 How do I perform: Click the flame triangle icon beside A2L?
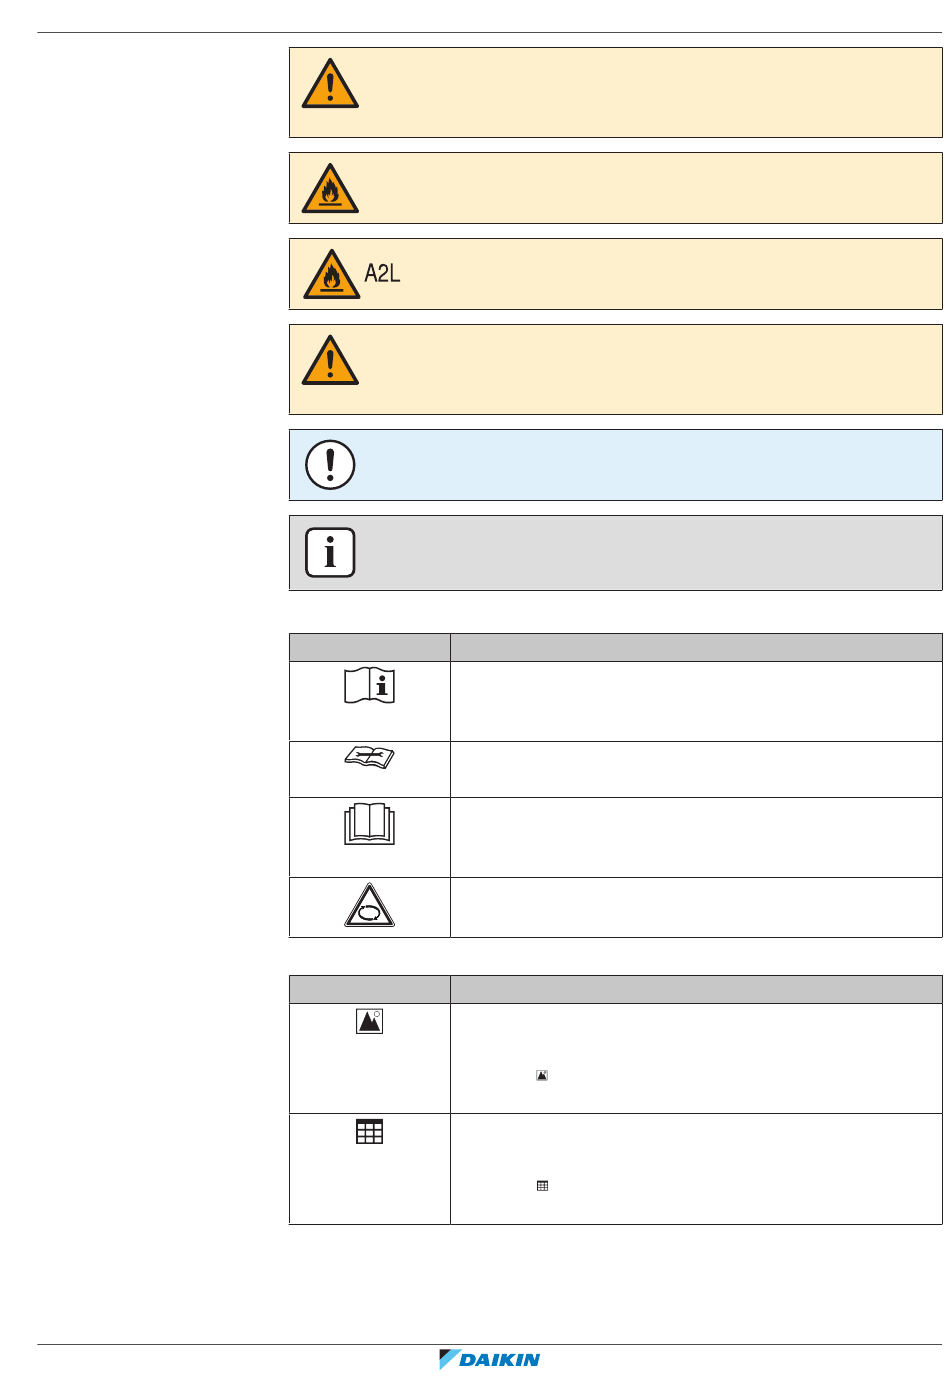(331, 274)
